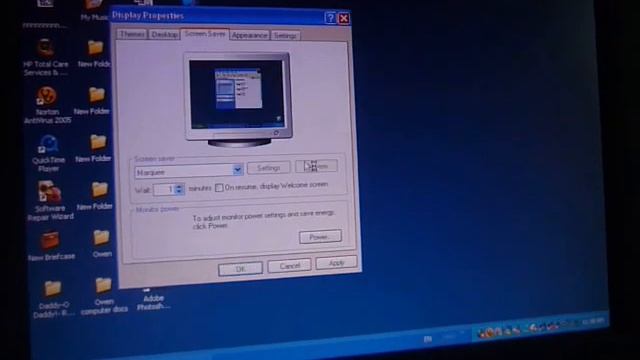Switch to the Themes tab
Image resolution: width=640 pixels, height=360 pixels.
(x=132, y=34)
